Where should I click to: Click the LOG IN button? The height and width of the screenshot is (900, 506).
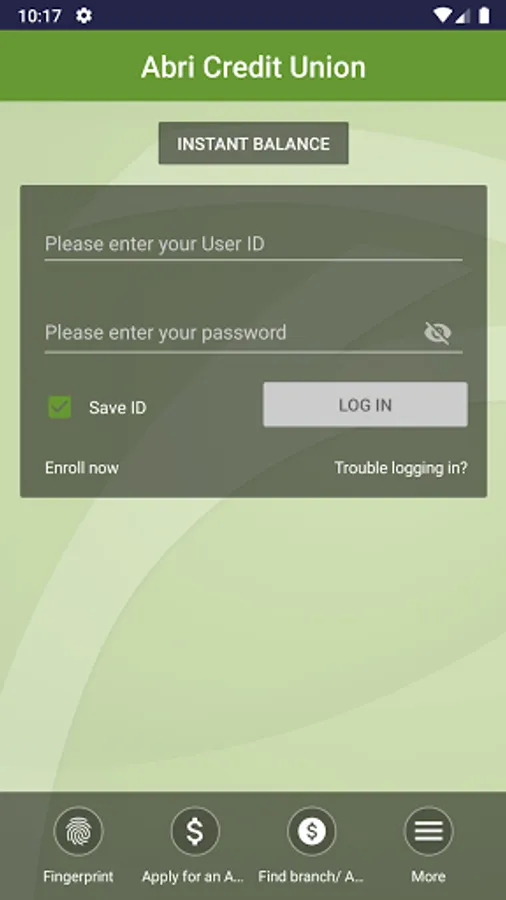pos(365,405)
